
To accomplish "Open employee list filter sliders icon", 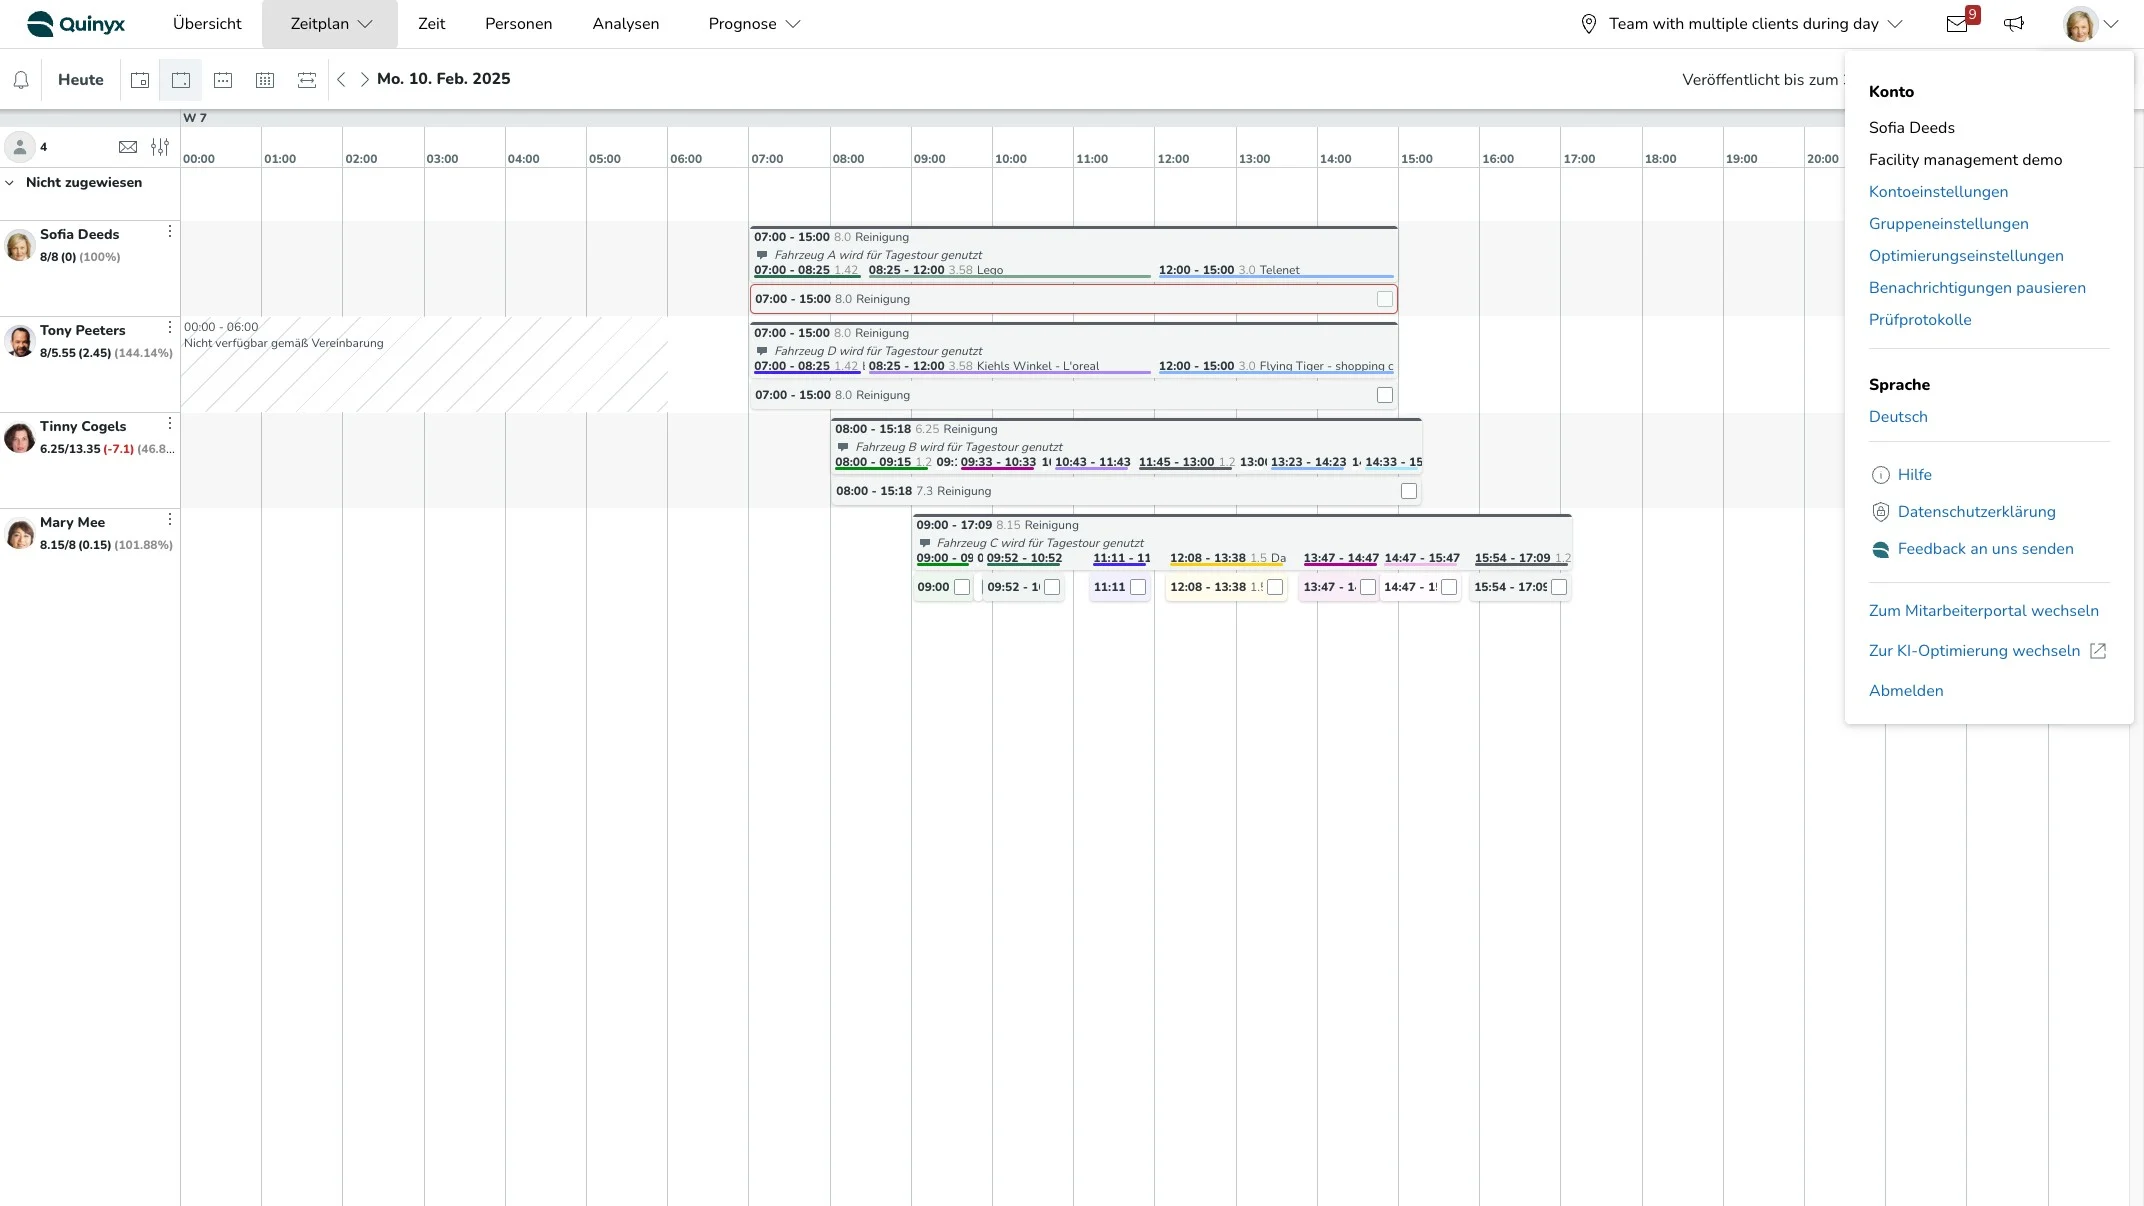I will pyautogui.click(x=160, y=147).
